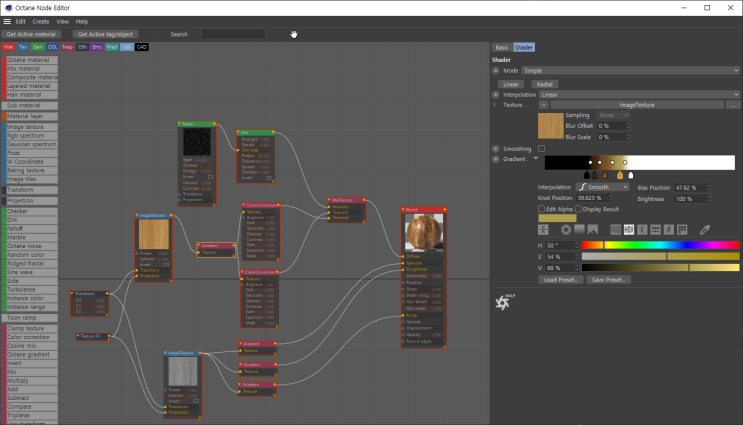Switch to the Shader tab
Screen dimensions: 743x425
[x=524, y=47]
